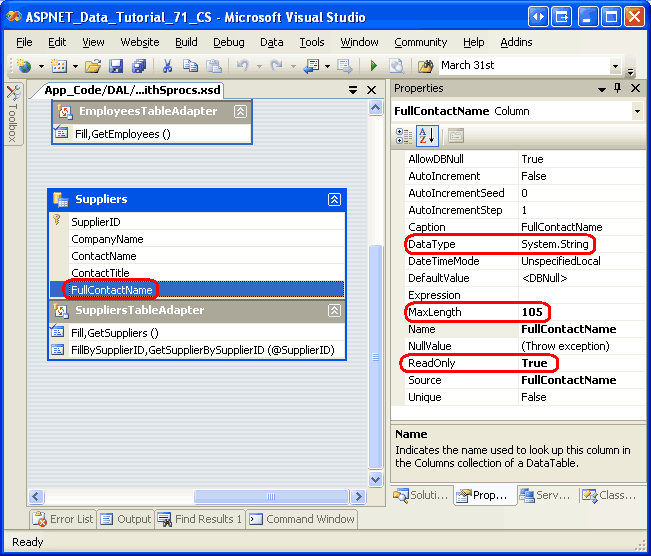This screenshot has width=651, height=556.
Task: Switch to the Error List tab
Action: pyautogui.click(x=63, y=519)
